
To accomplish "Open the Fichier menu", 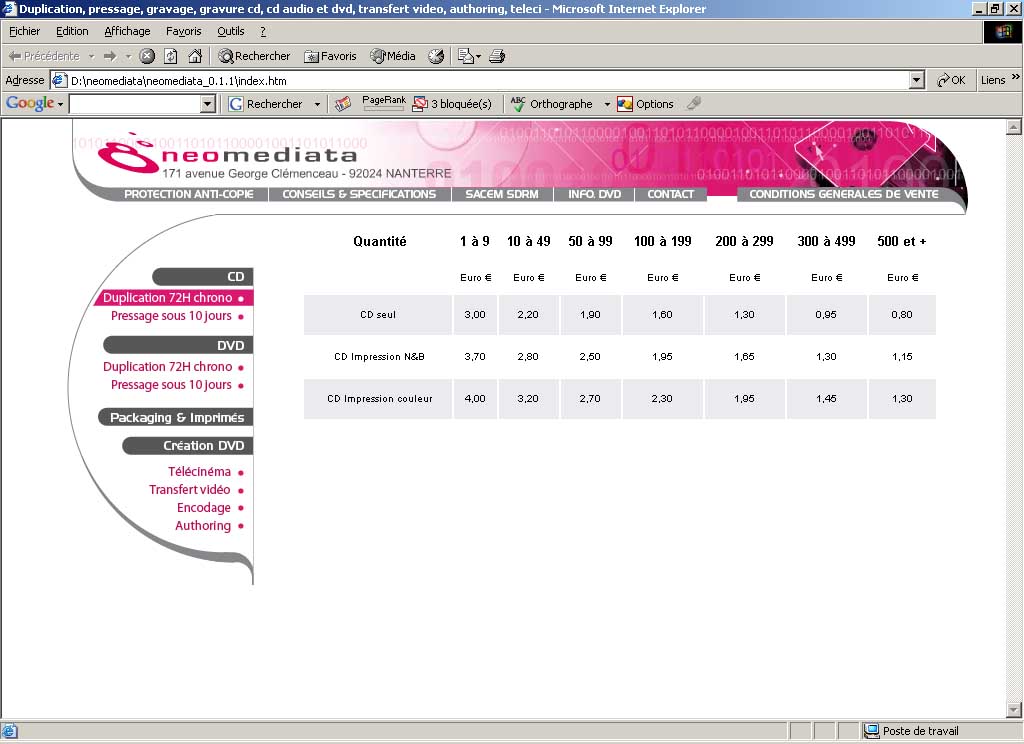I will [24, 31].
